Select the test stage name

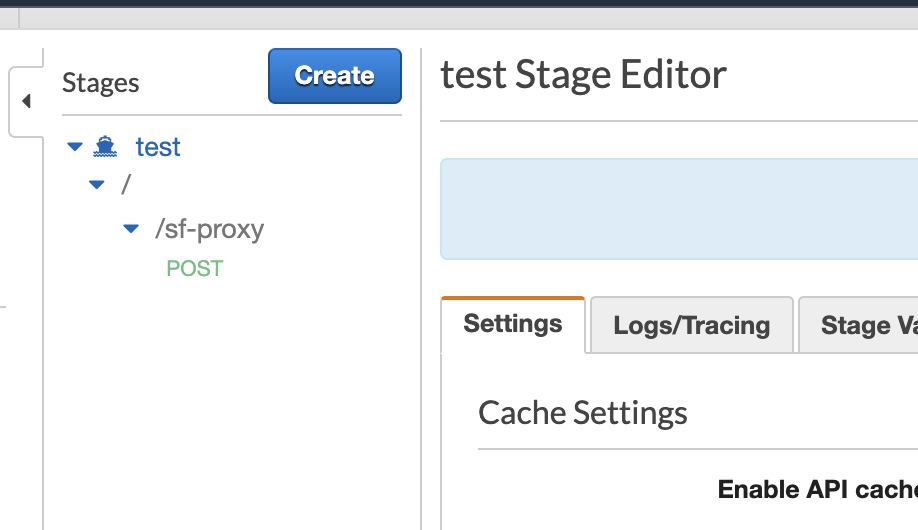[x=158, y=147]
